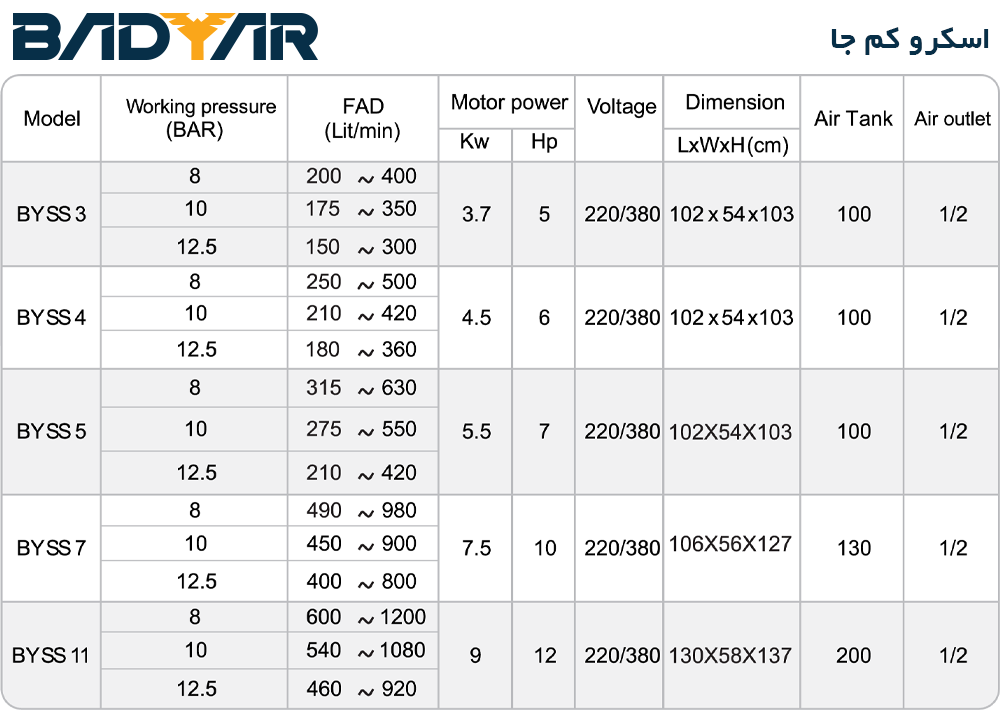The width and height of the screenshot is (1000, 710).
Task: Click the Air Tank column header
Action: tap(853, 119)
